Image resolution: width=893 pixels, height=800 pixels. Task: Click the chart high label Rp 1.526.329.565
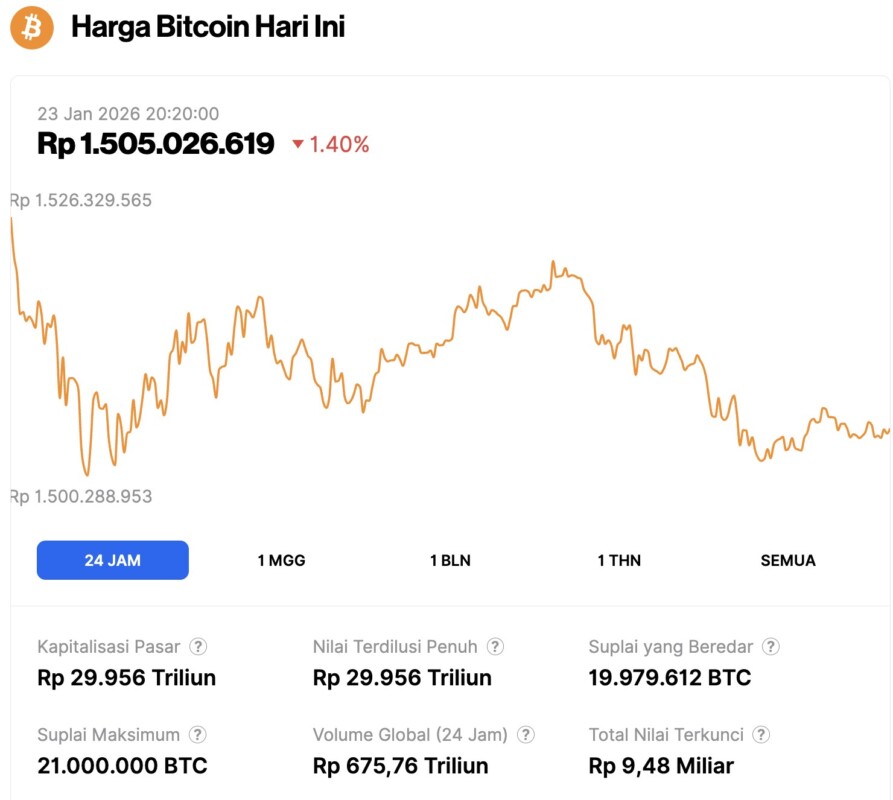tap(82, 200)
